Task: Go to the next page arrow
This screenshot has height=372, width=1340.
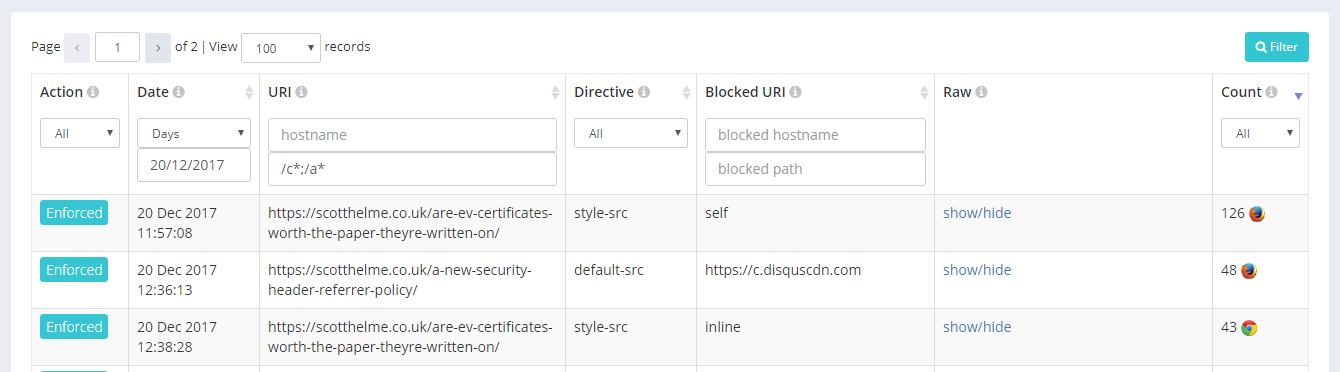Action: (x=158, y=47)
